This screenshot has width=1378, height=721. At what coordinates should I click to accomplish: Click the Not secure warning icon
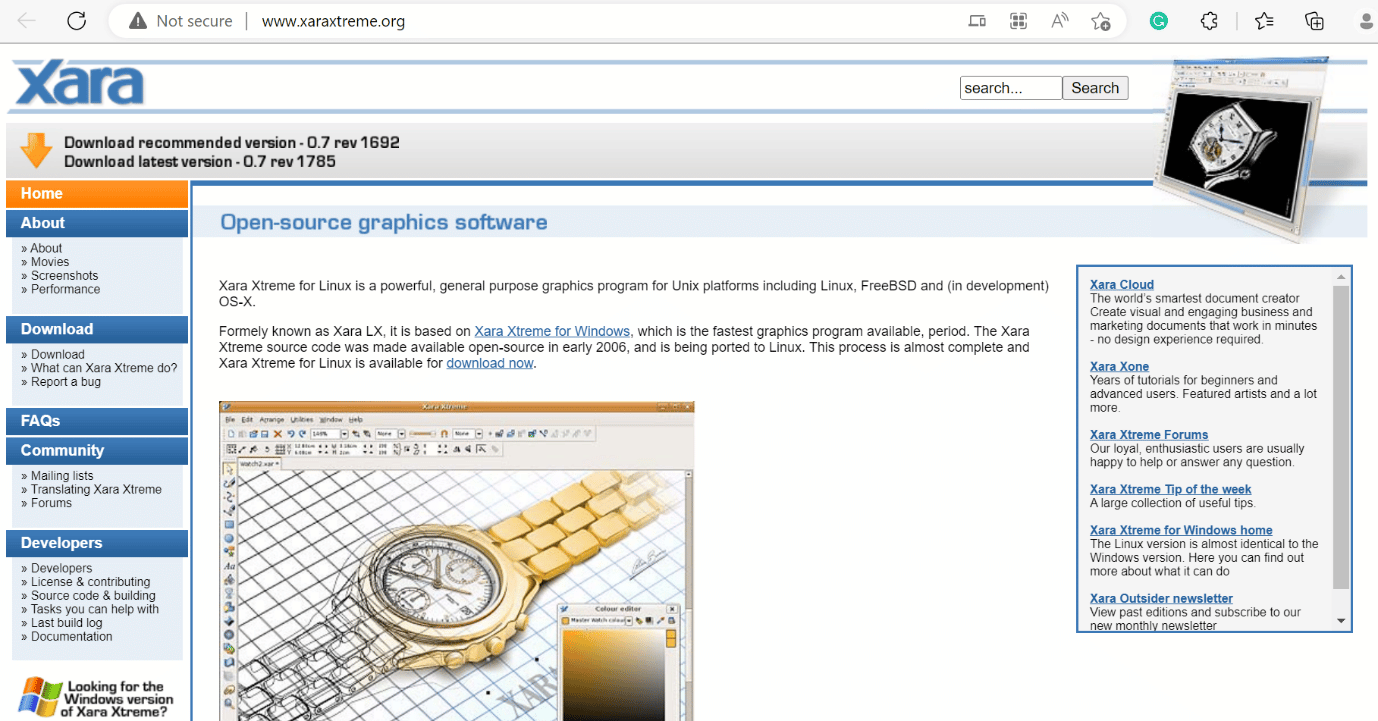point(139,21)
